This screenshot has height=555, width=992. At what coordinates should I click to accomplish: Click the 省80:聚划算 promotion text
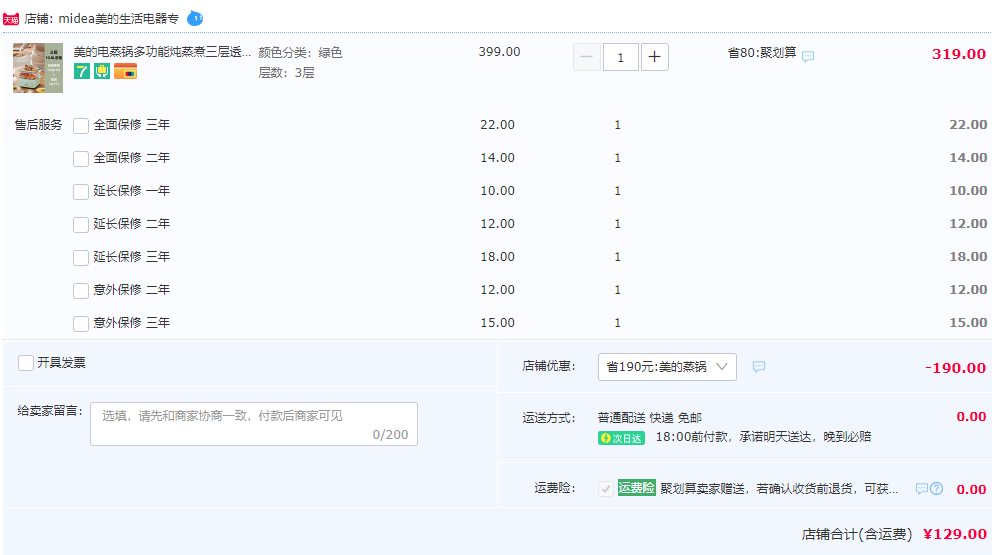(762, 53)
